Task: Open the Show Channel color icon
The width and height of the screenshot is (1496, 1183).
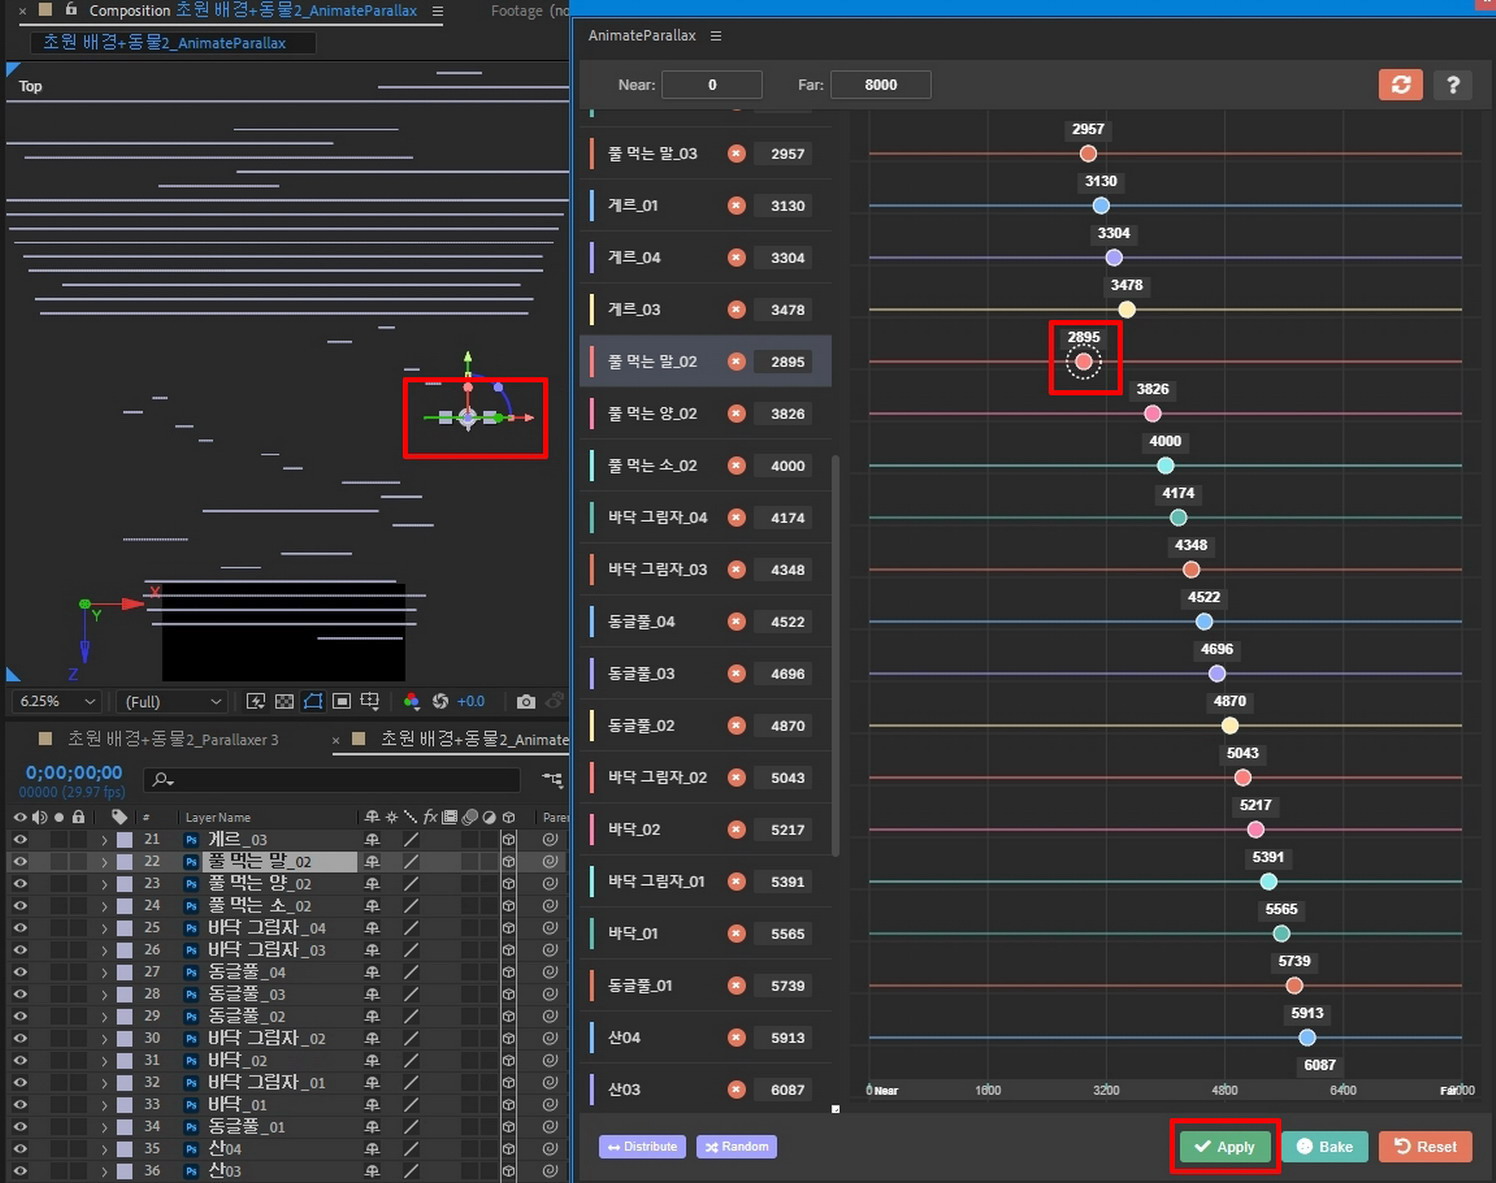Action: [x=411, y=701]
